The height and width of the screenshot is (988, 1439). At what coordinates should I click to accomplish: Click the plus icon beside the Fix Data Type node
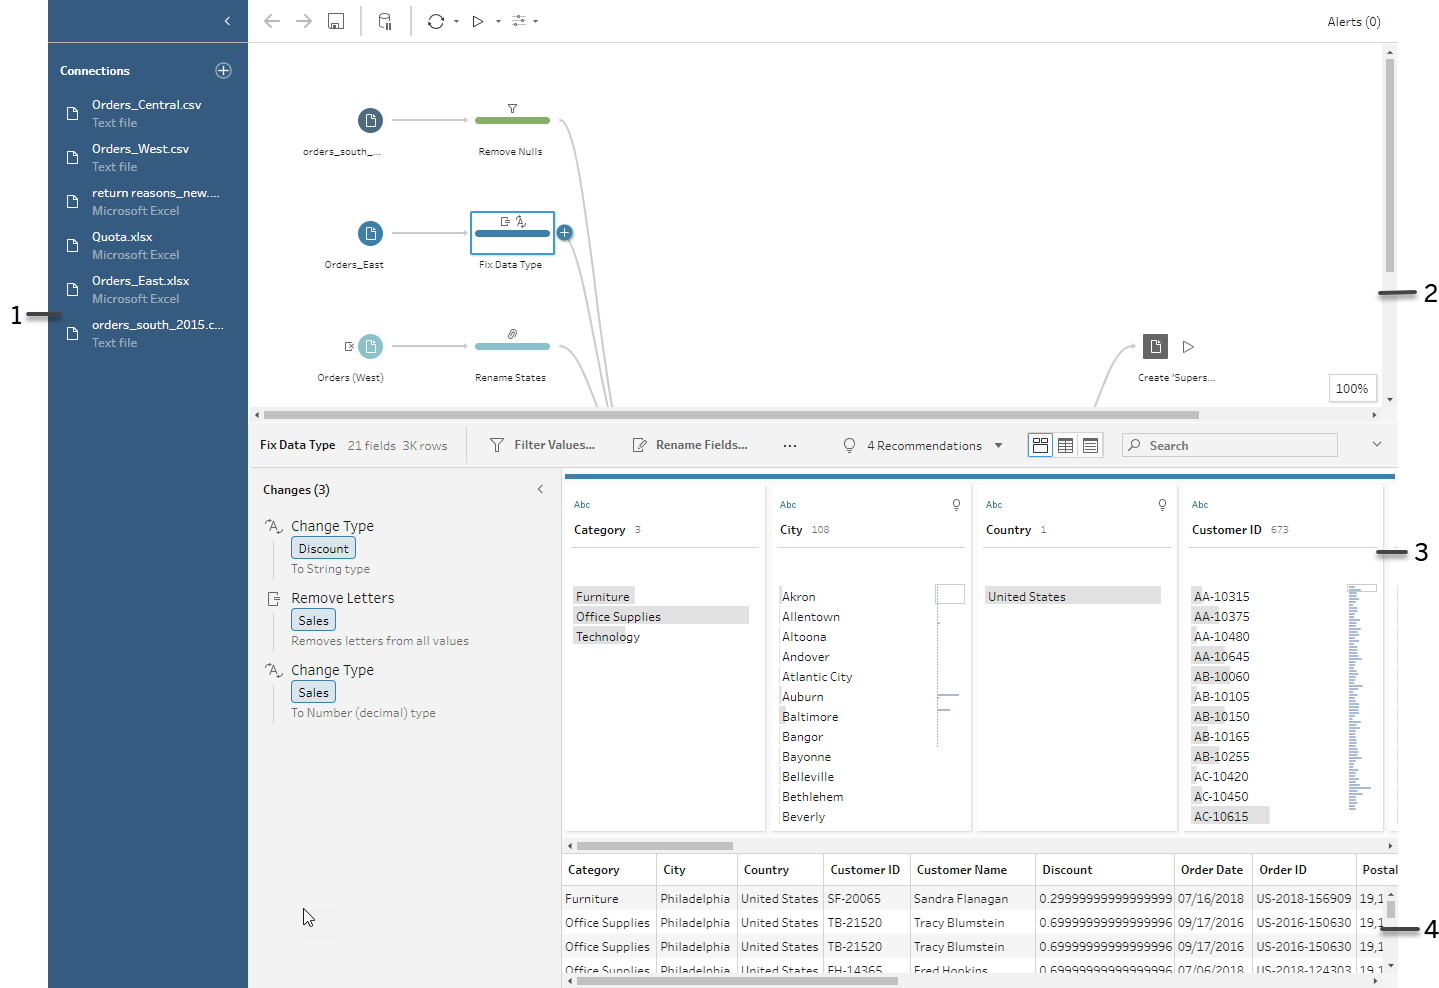pyautogui.click(x=564, y=232)
